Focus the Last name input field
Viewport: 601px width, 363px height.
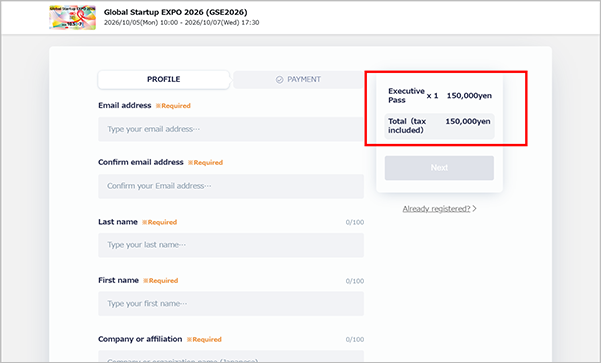[231, 245]
